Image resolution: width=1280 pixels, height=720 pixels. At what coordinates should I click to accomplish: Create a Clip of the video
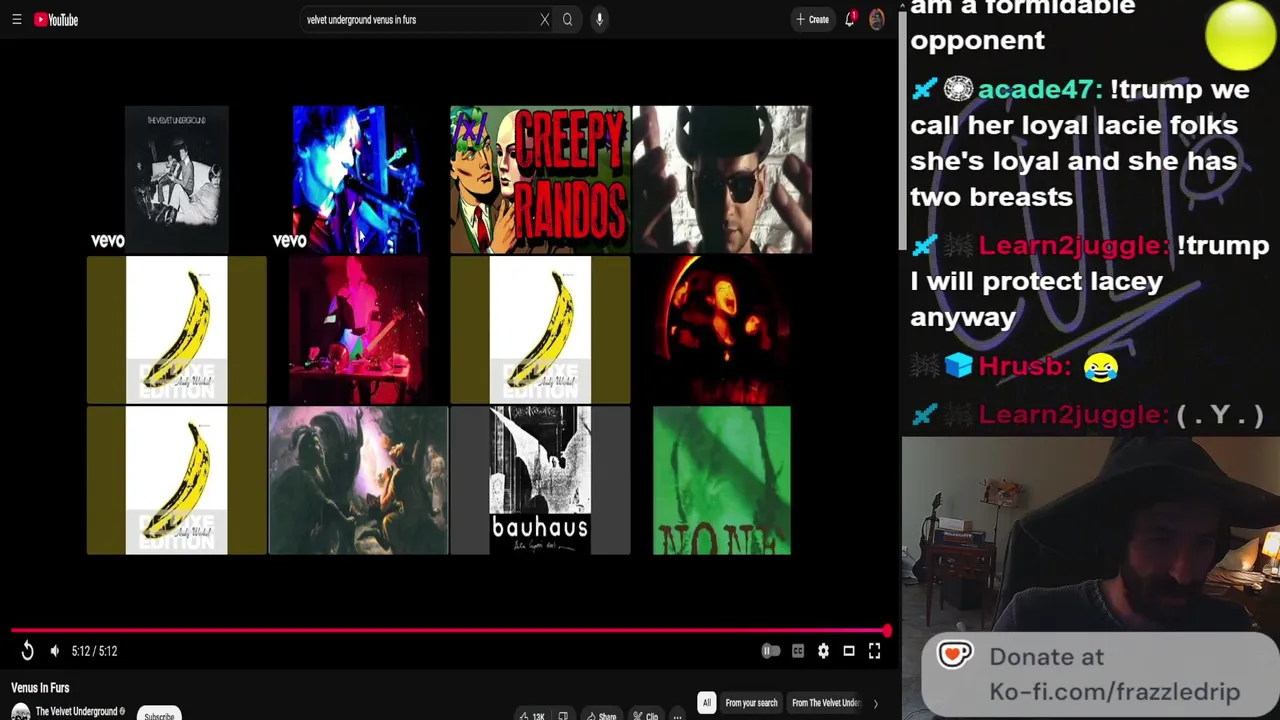point(645,716)
